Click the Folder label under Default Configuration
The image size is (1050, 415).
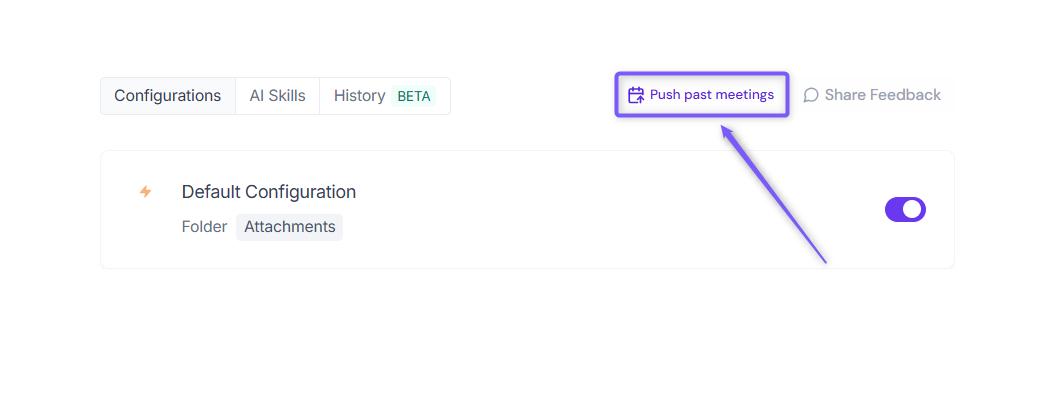pos(204,227)
